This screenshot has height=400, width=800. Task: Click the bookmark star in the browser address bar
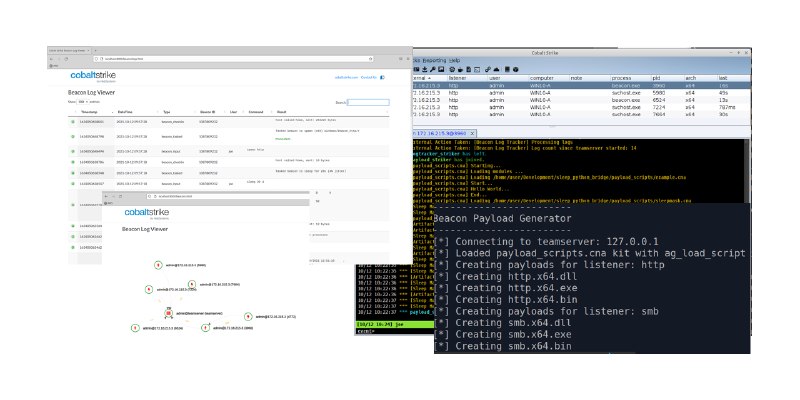point(370,59)
